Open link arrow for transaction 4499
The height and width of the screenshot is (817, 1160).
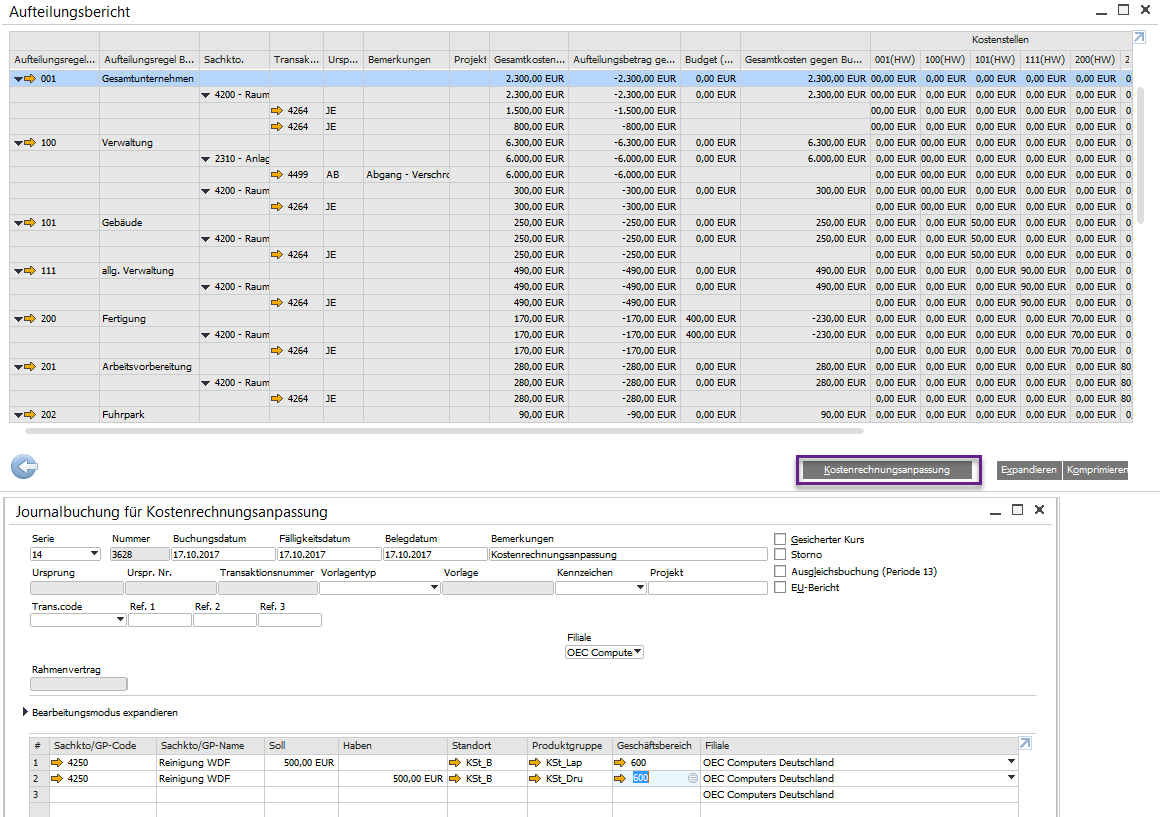pos(277,175)
